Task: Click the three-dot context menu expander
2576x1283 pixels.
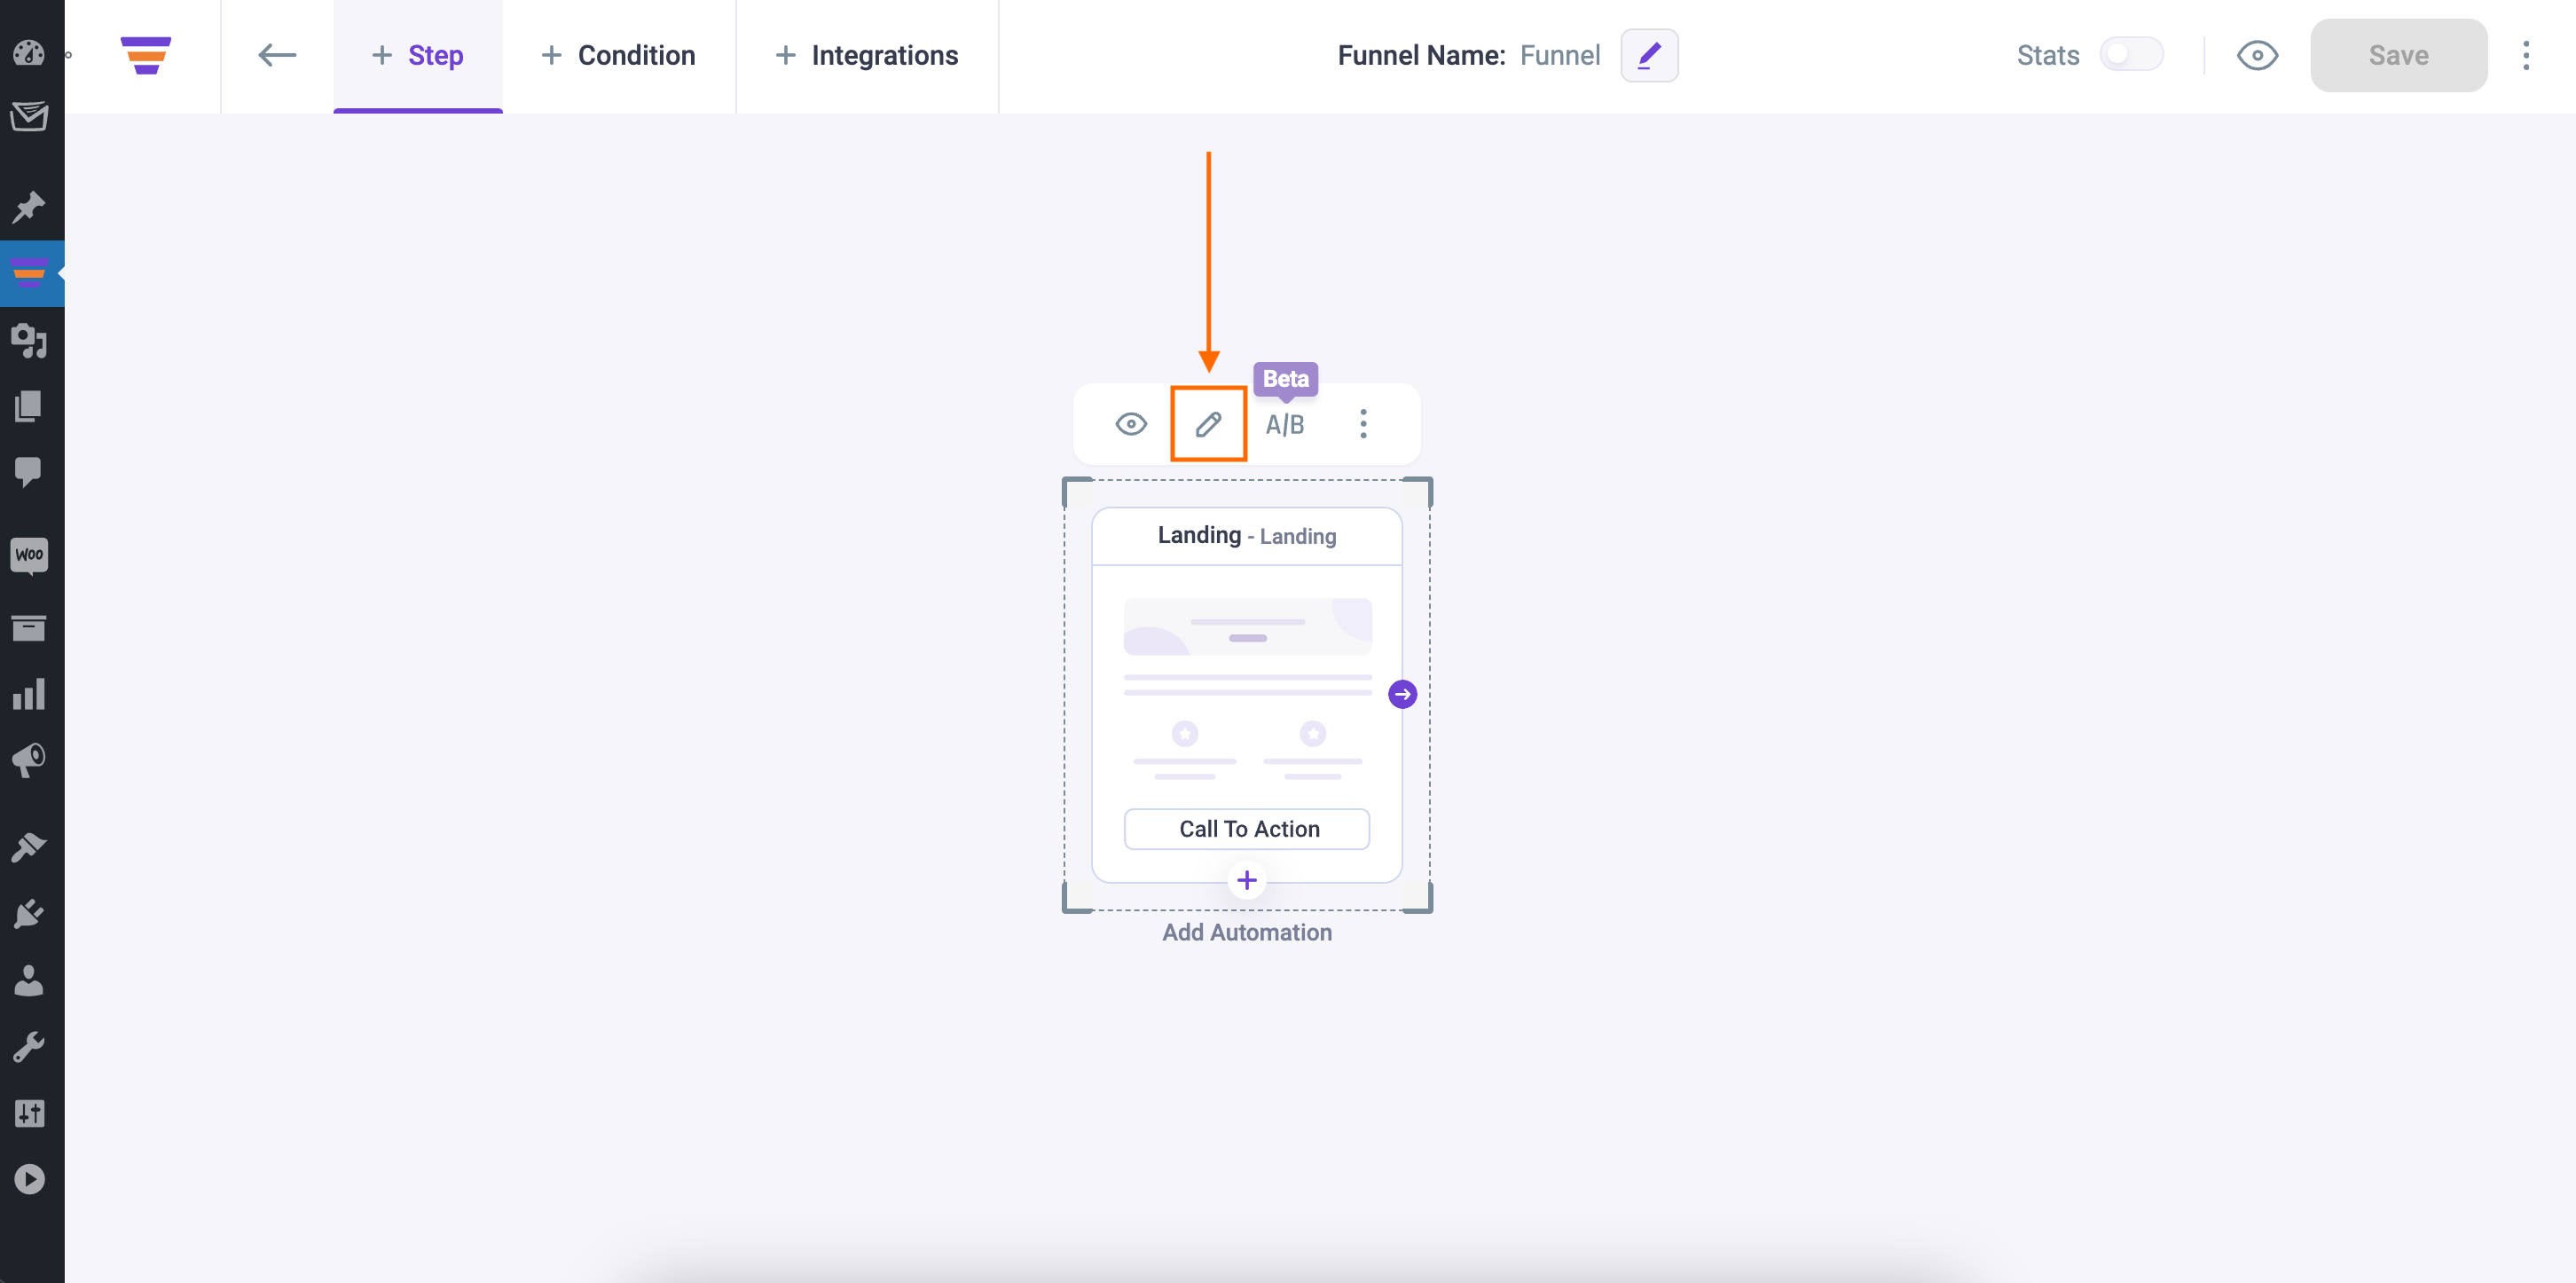Action: point(1360,424)
